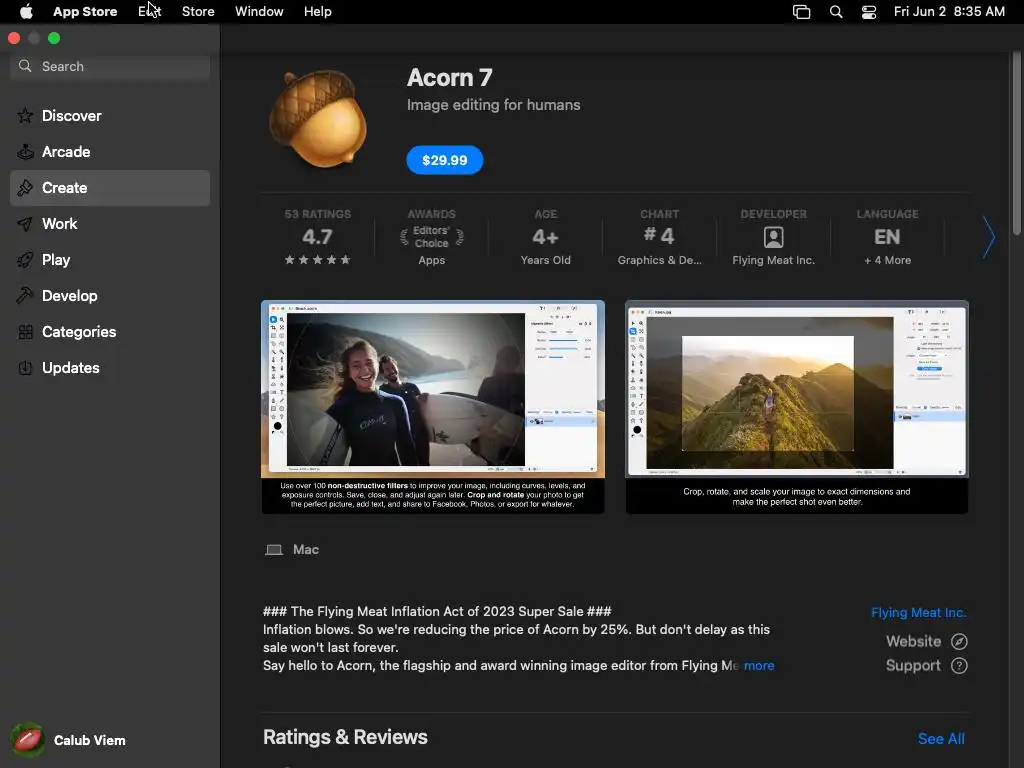Open the Help menu

tap(317, 12)
